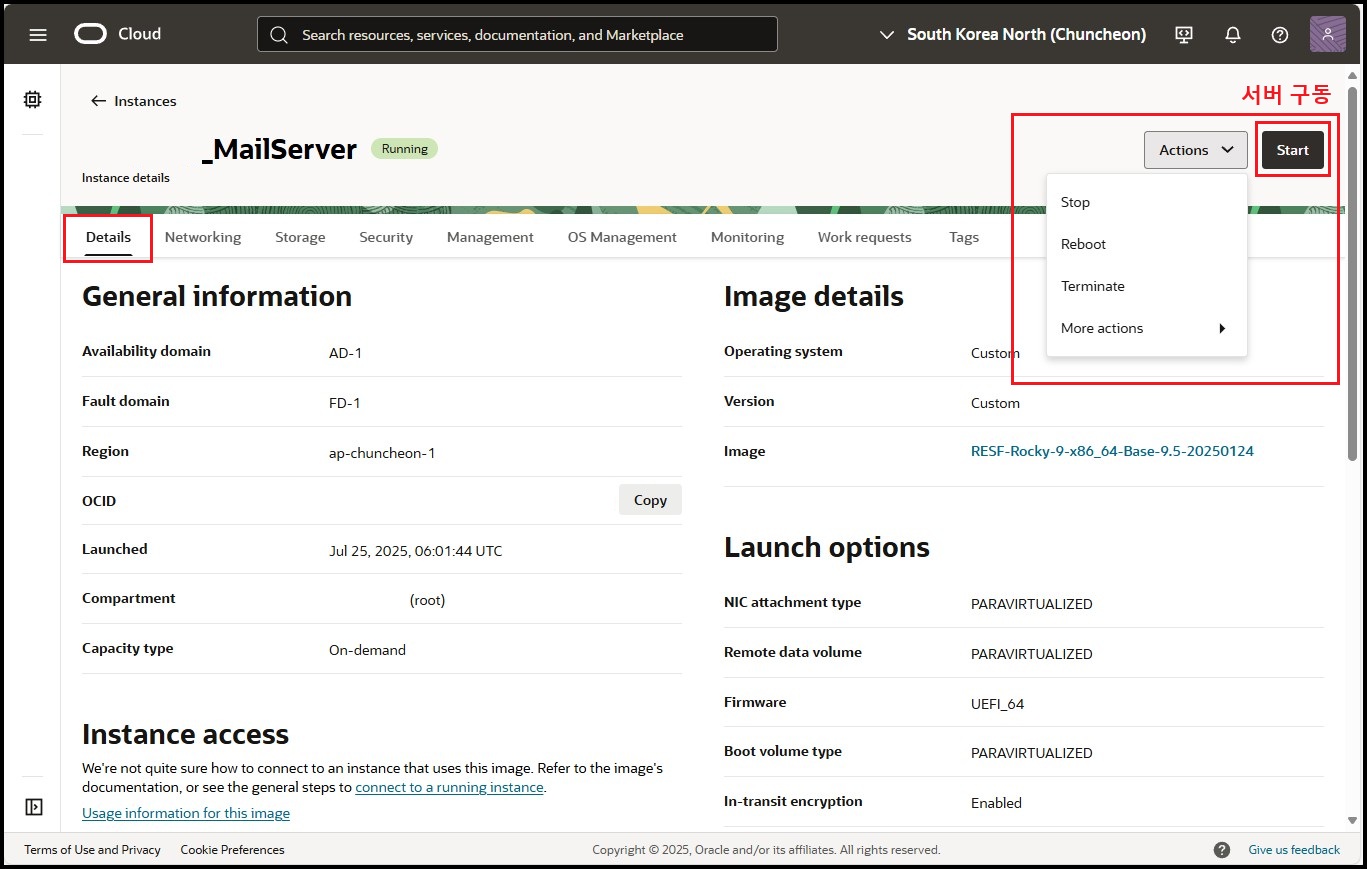
Task: Select the Details tab
Action: point(108,237)
